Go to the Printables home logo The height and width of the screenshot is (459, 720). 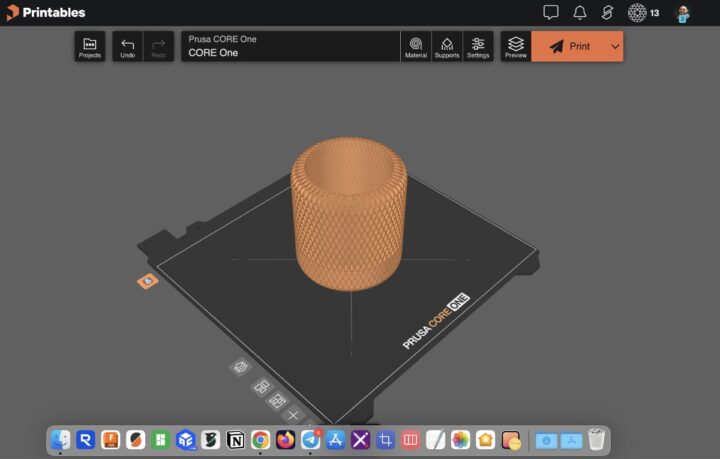click(46, 13)
